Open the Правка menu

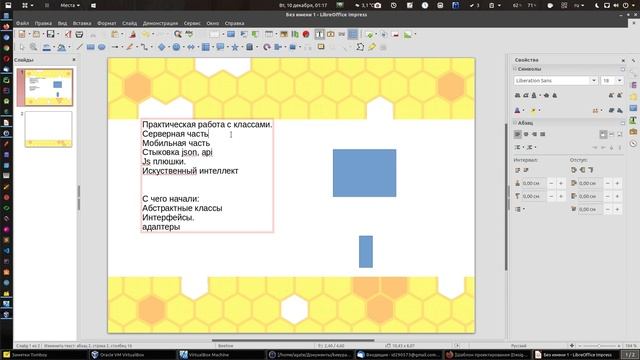[x=43, y=23]
